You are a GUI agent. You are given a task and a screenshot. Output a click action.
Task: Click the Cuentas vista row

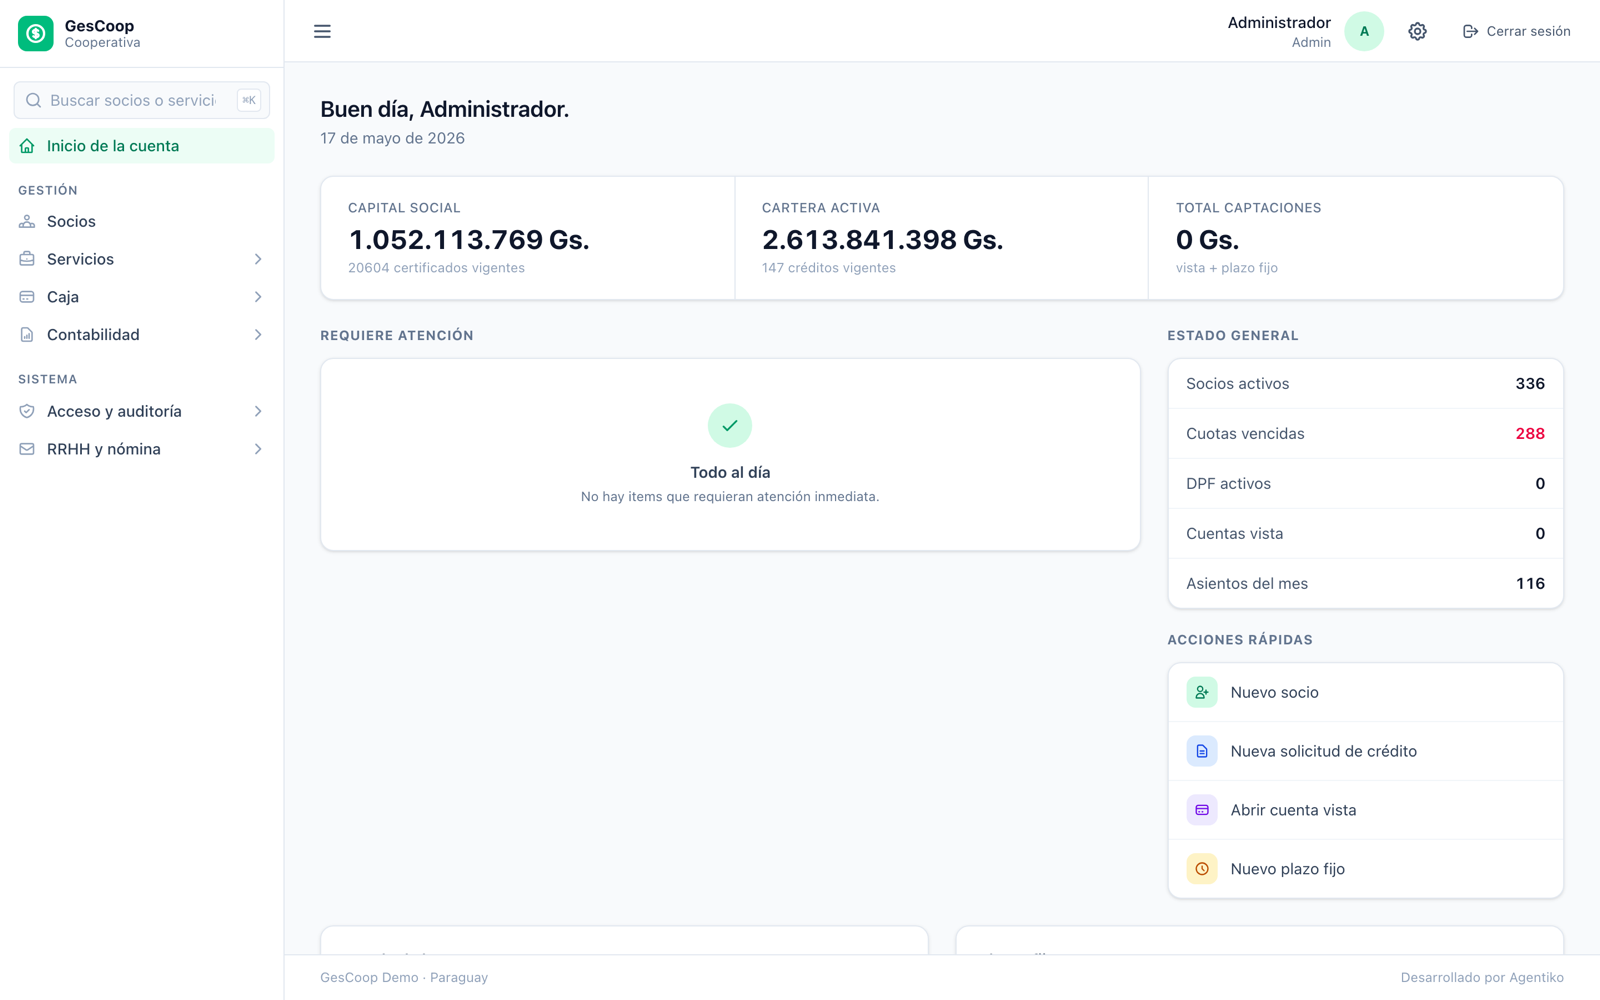1366,534
